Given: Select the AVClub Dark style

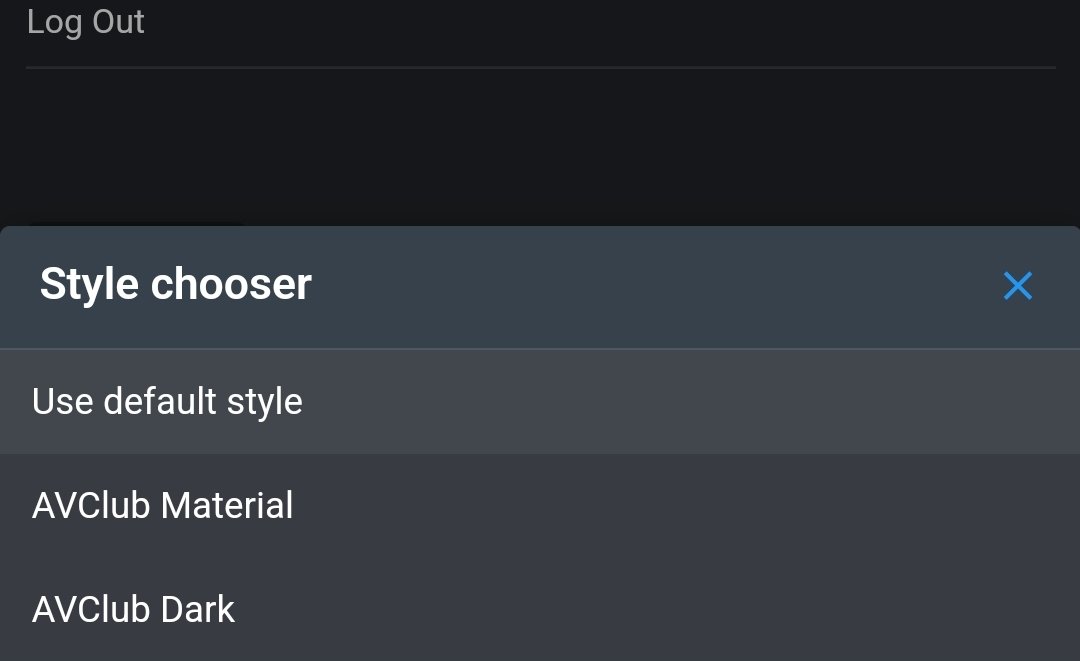Looking at the screenshot, I should 134,609.
